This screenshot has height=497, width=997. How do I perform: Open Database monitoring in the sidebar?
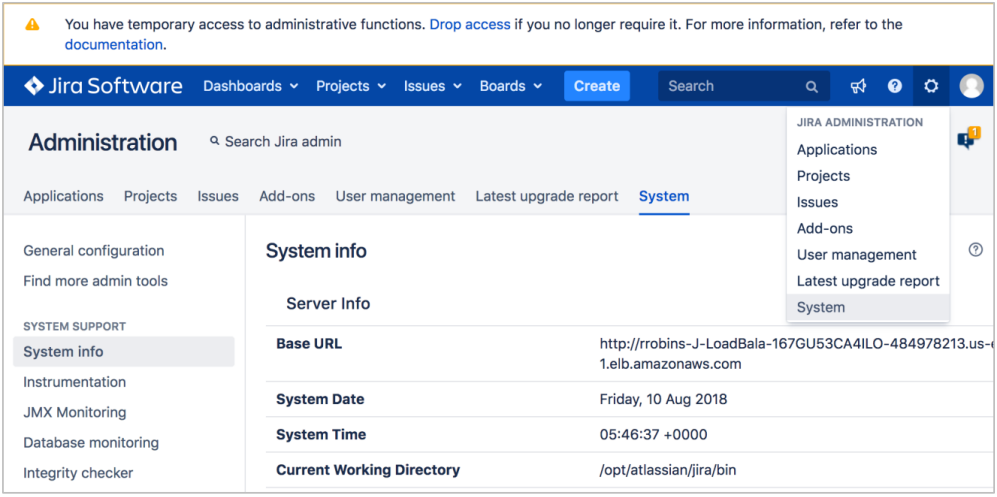pyautogui.click(x=92, y=442)
